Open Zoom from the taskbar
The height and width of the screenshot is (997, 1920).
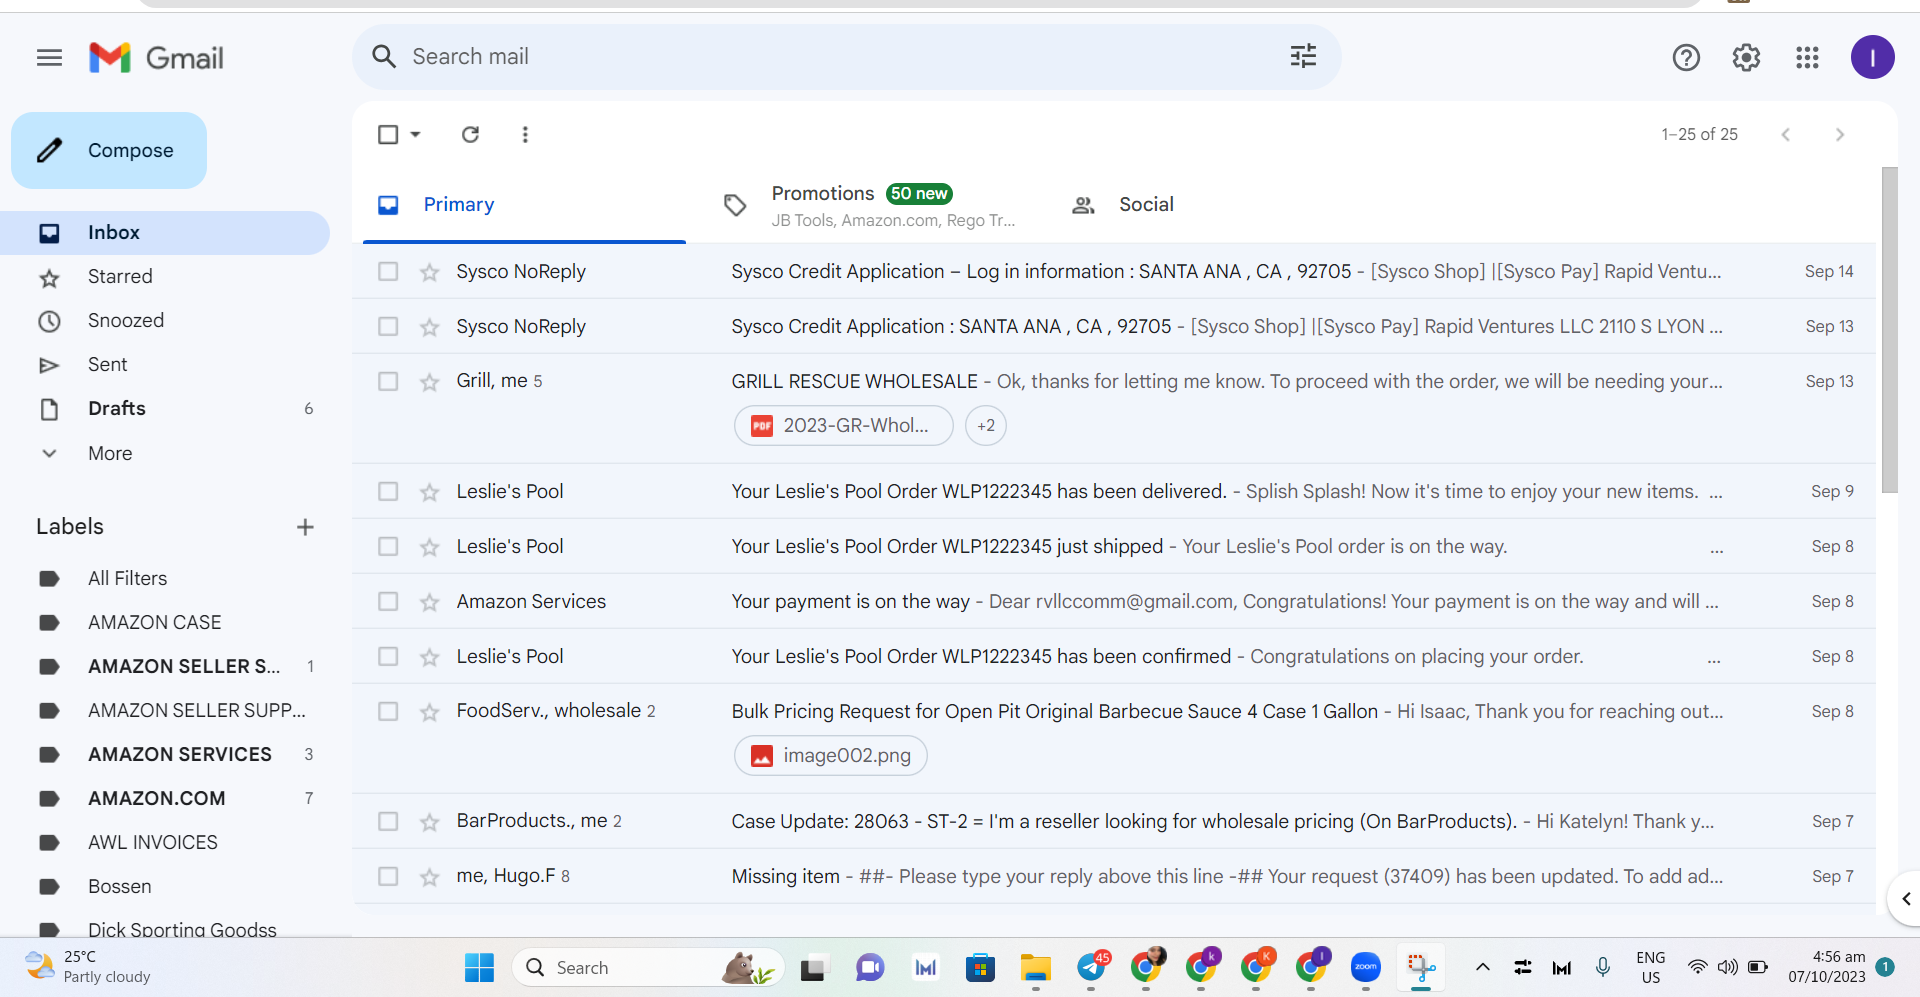[x=1365, y=967]
